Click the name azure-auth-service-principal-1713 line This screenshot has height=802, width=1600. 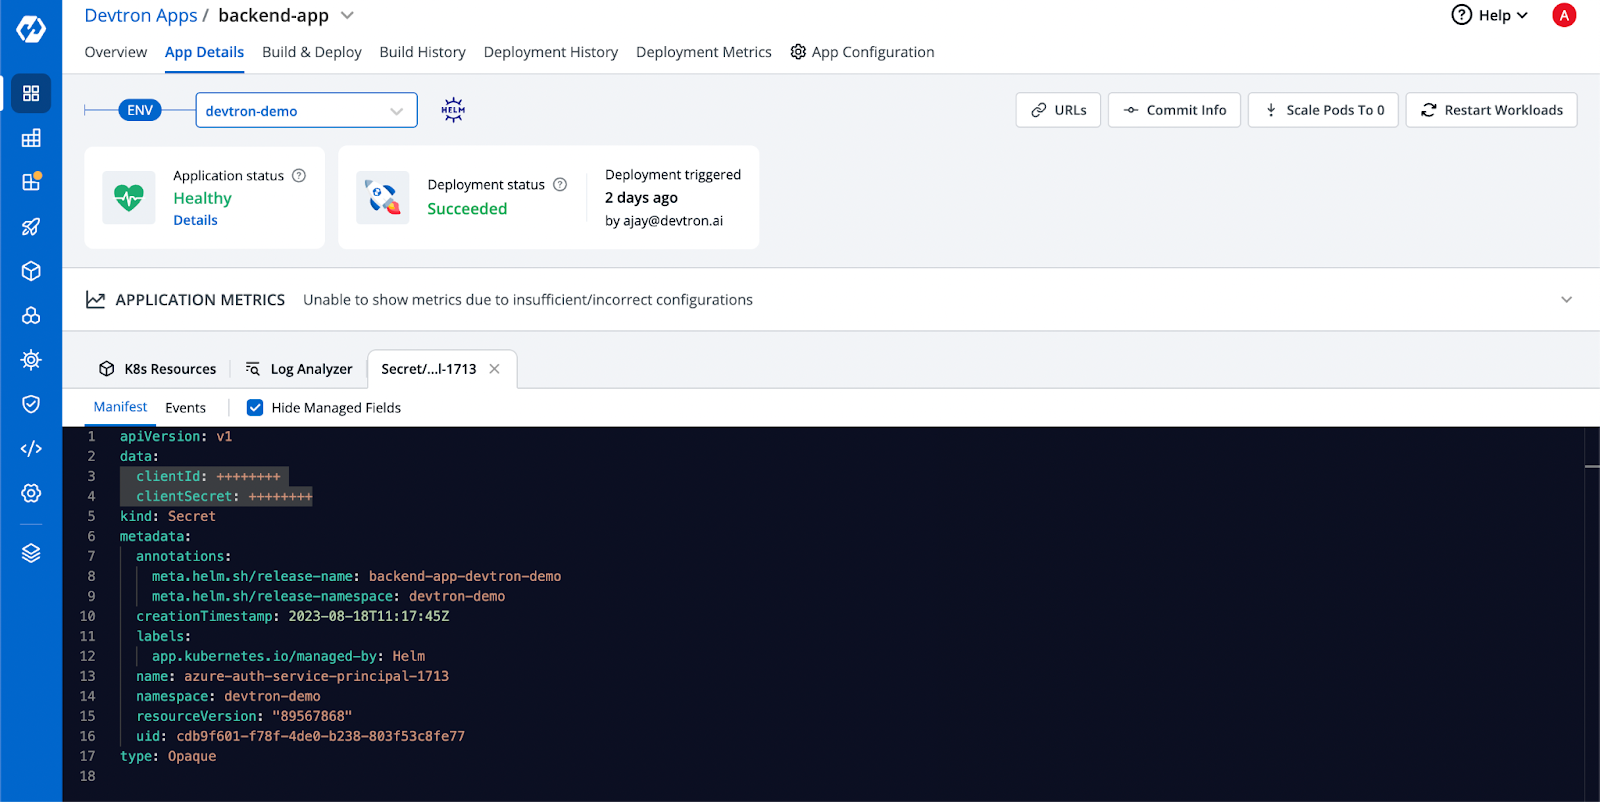pos(292,676)
